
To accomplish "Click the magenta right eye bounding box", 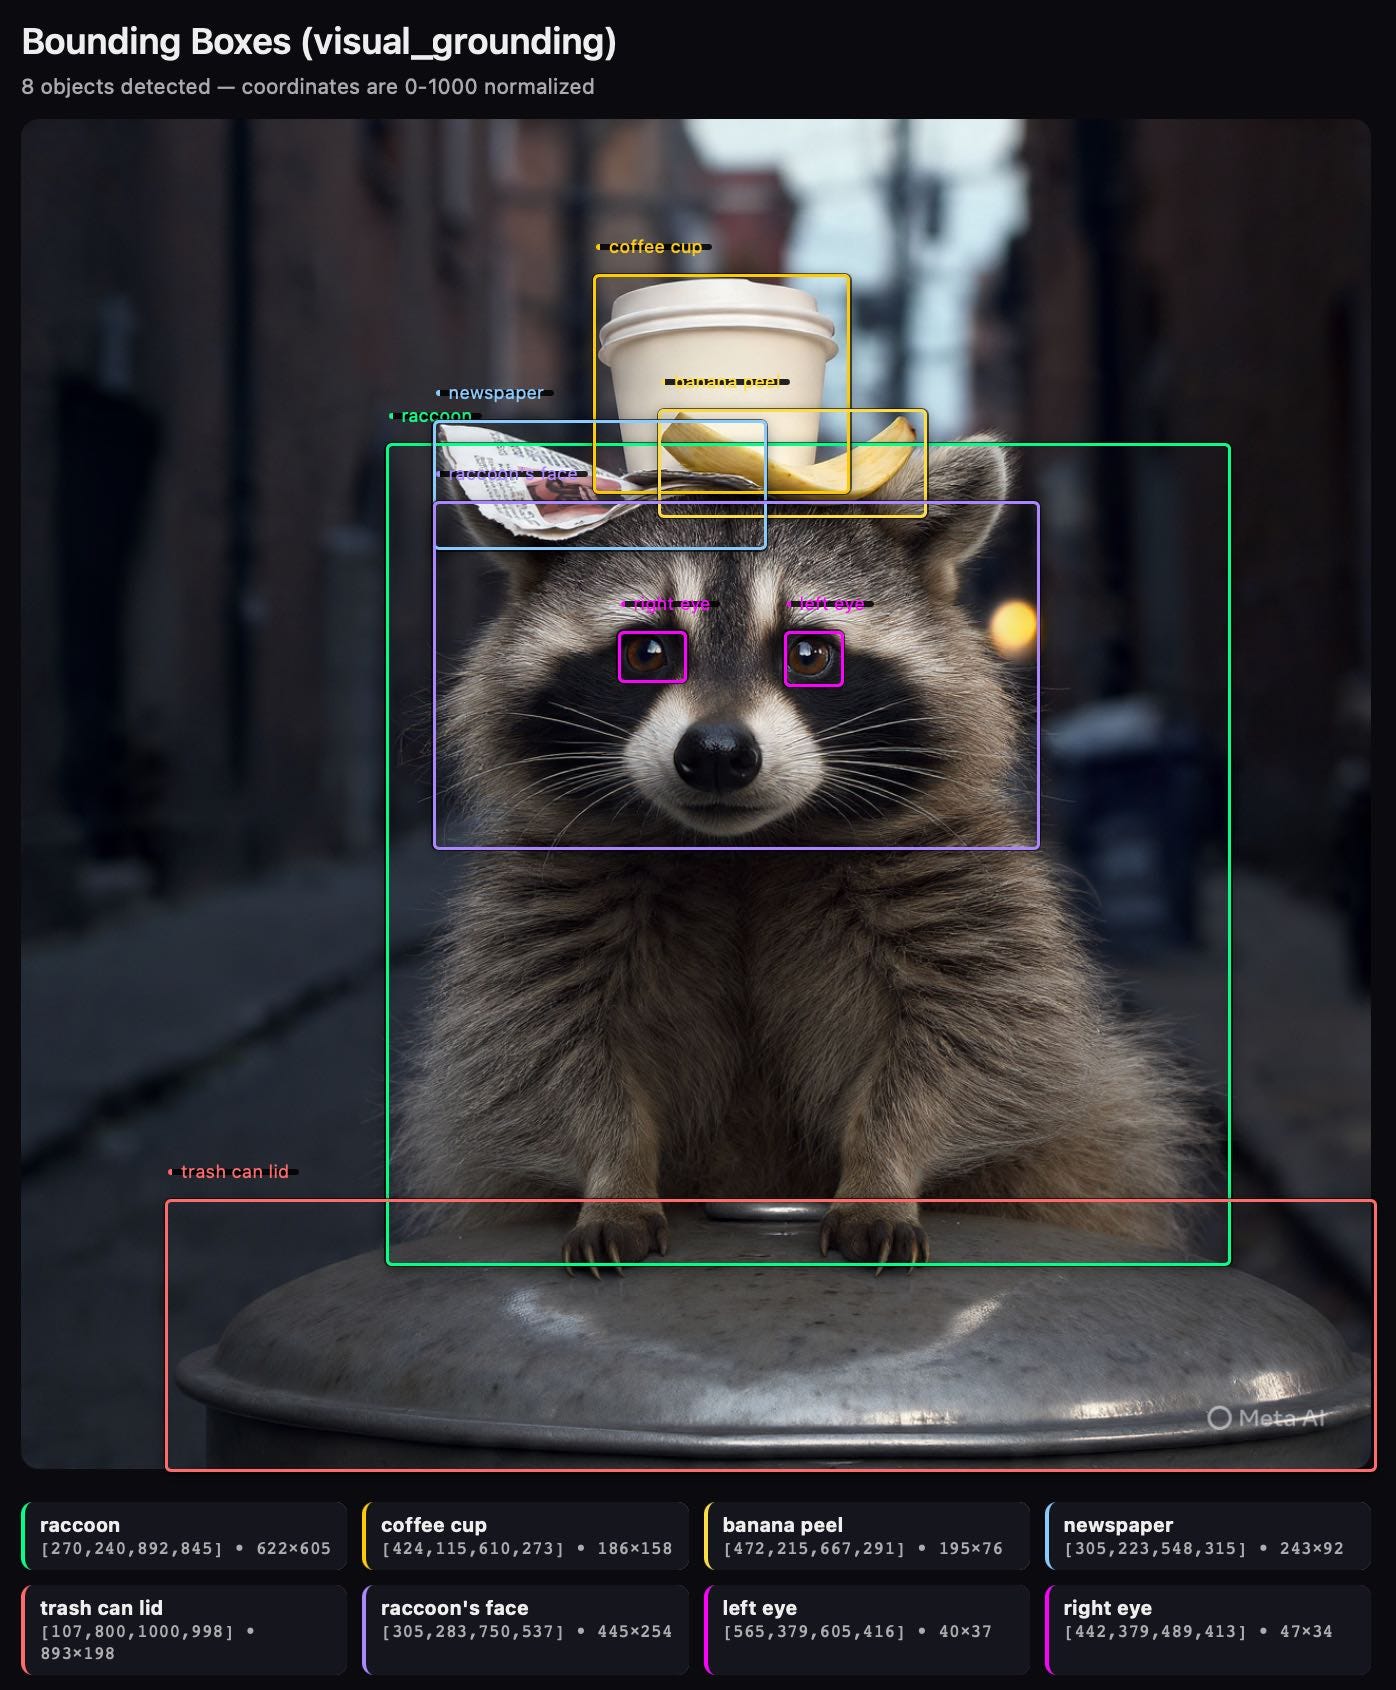I will pos(653,657).
